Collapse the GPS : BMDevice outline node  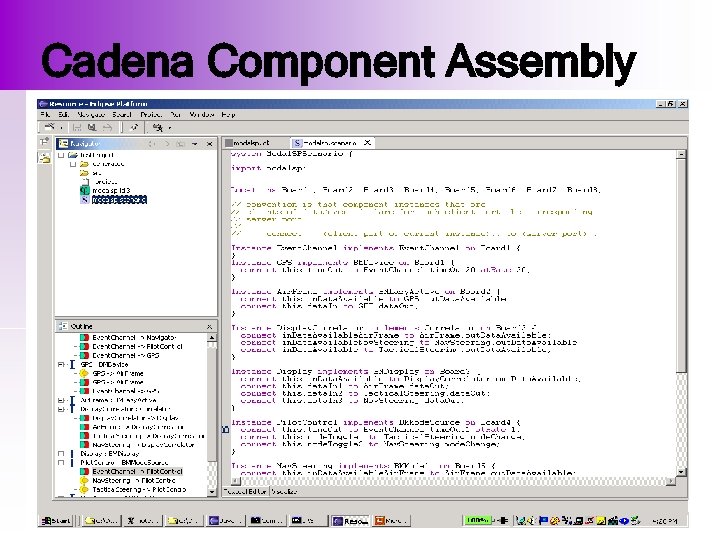[x=61, y=365]
